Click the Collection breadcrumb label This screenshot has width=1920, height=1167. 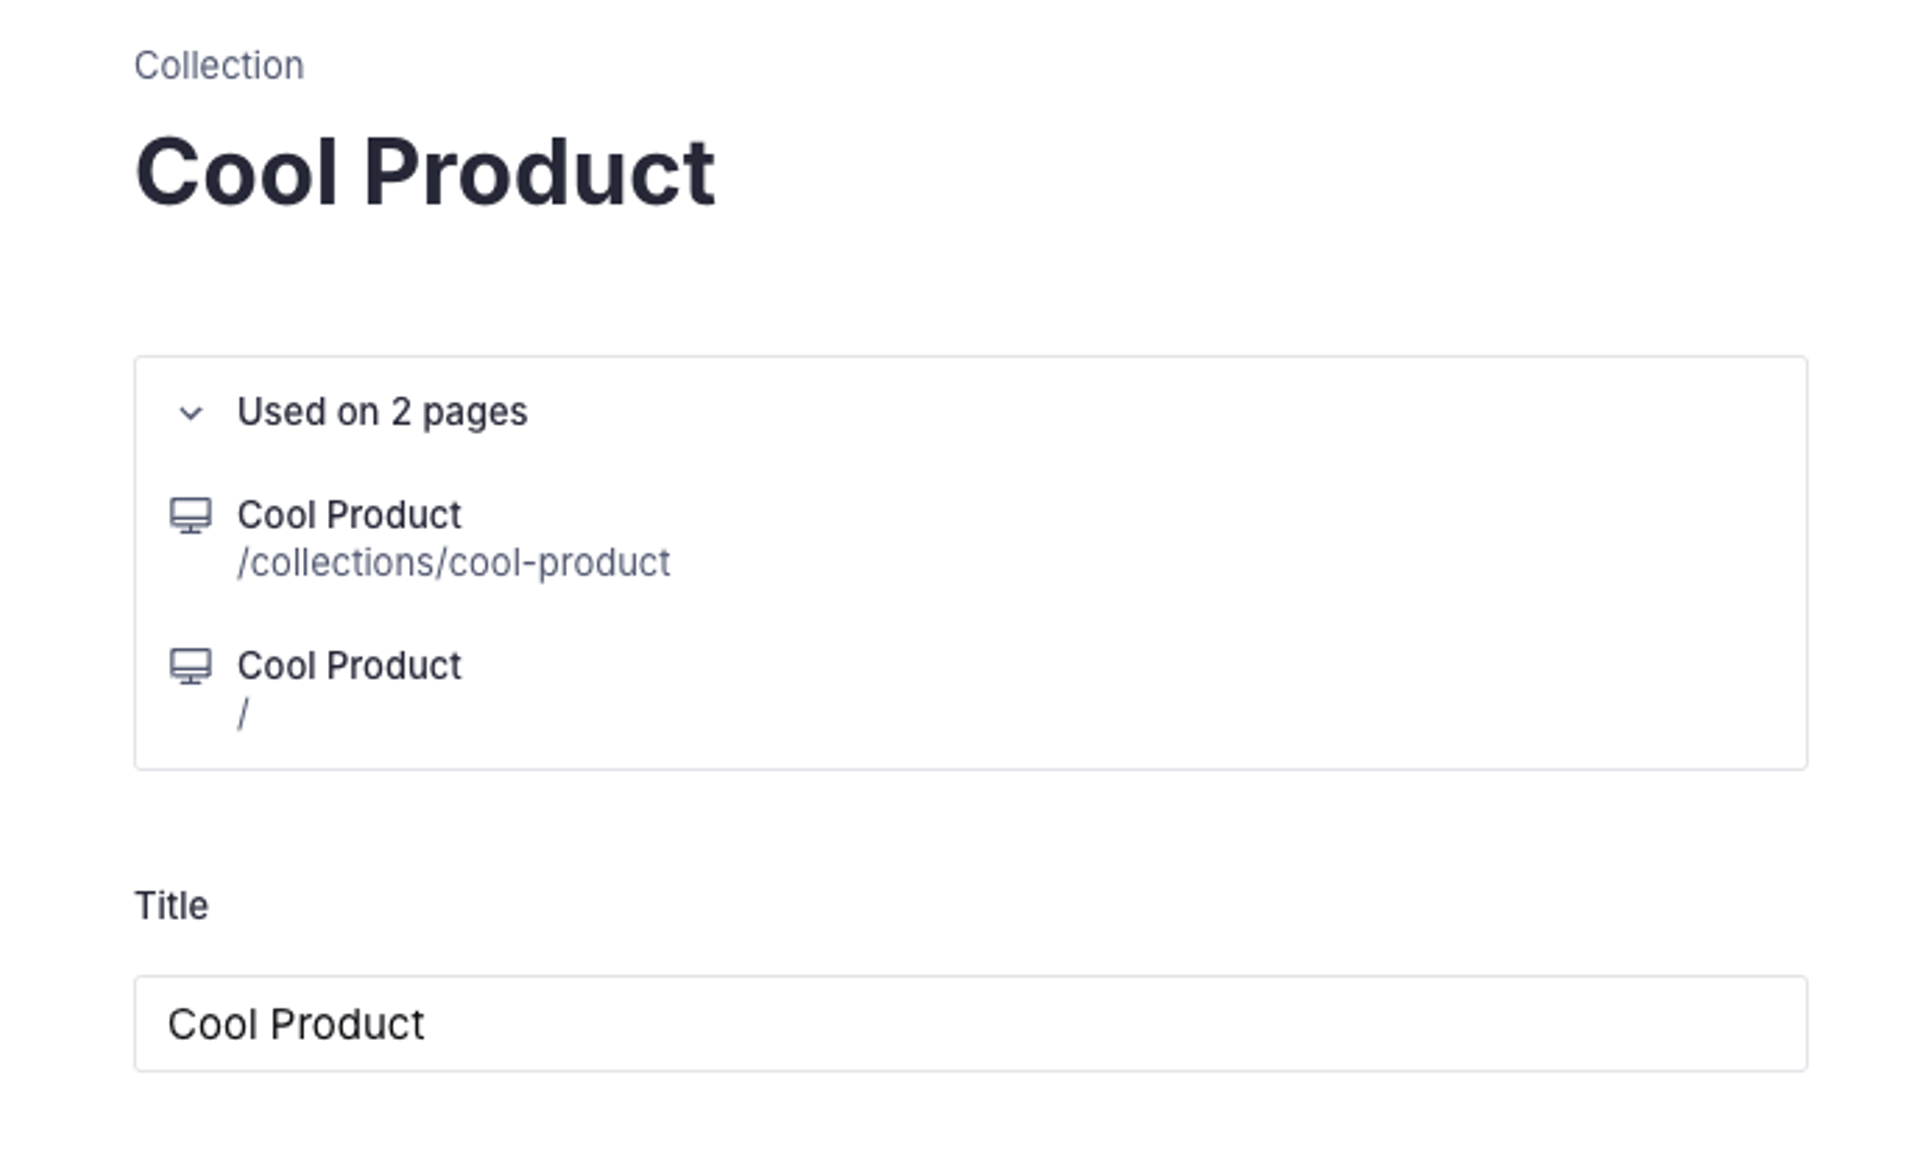tap(219, 66)
